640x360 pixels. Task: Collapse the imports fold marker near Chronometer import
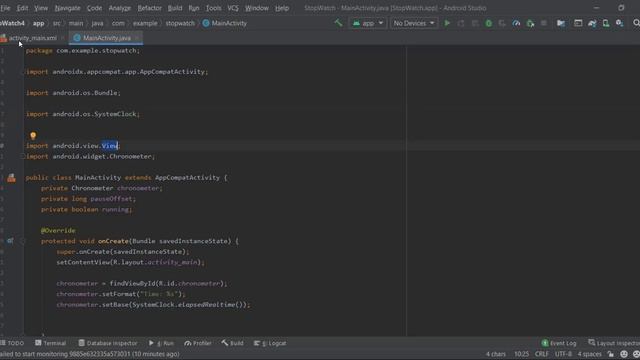(22, 156)
